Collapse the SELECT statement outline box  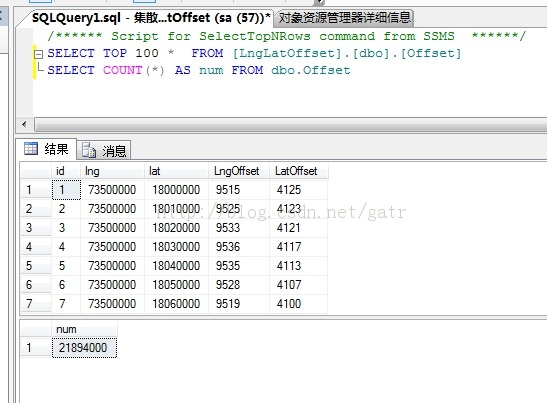38,54
